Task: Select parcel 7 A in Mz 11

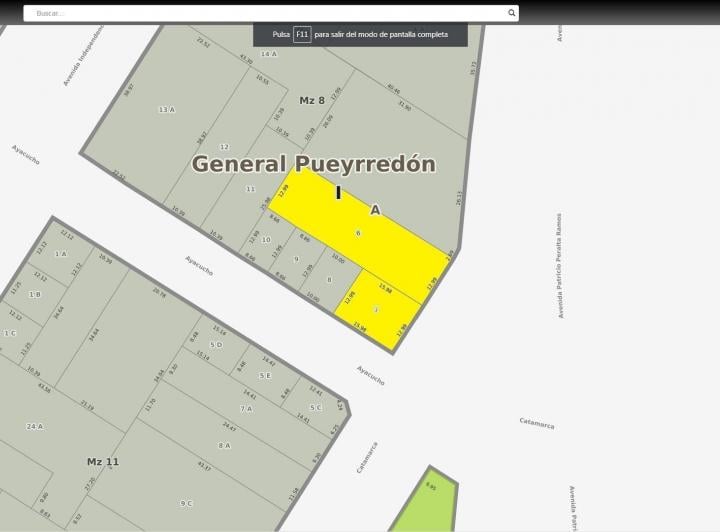Action: [x=246, y=409]
